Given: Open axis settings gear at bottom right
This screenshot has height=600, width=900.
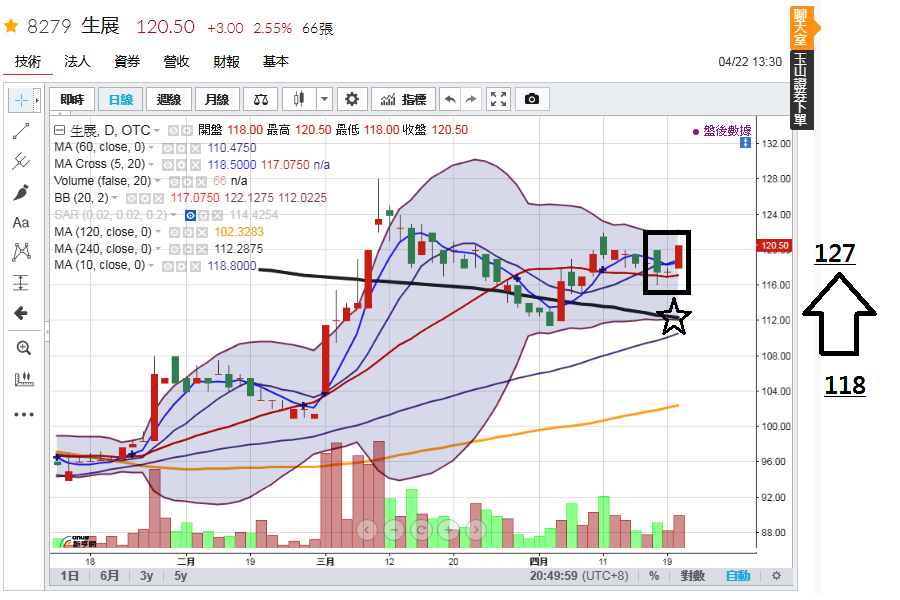Looking at the screenshot, I should [776, 575].
